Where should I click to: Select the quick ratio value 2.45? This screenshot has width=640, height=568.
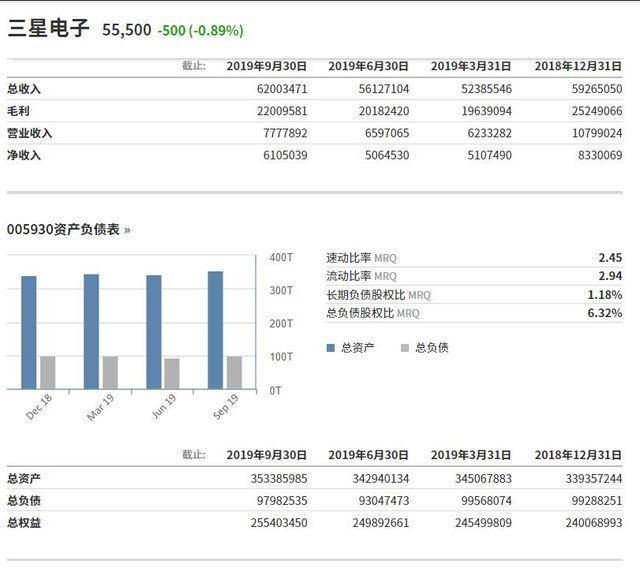(610, 258)
